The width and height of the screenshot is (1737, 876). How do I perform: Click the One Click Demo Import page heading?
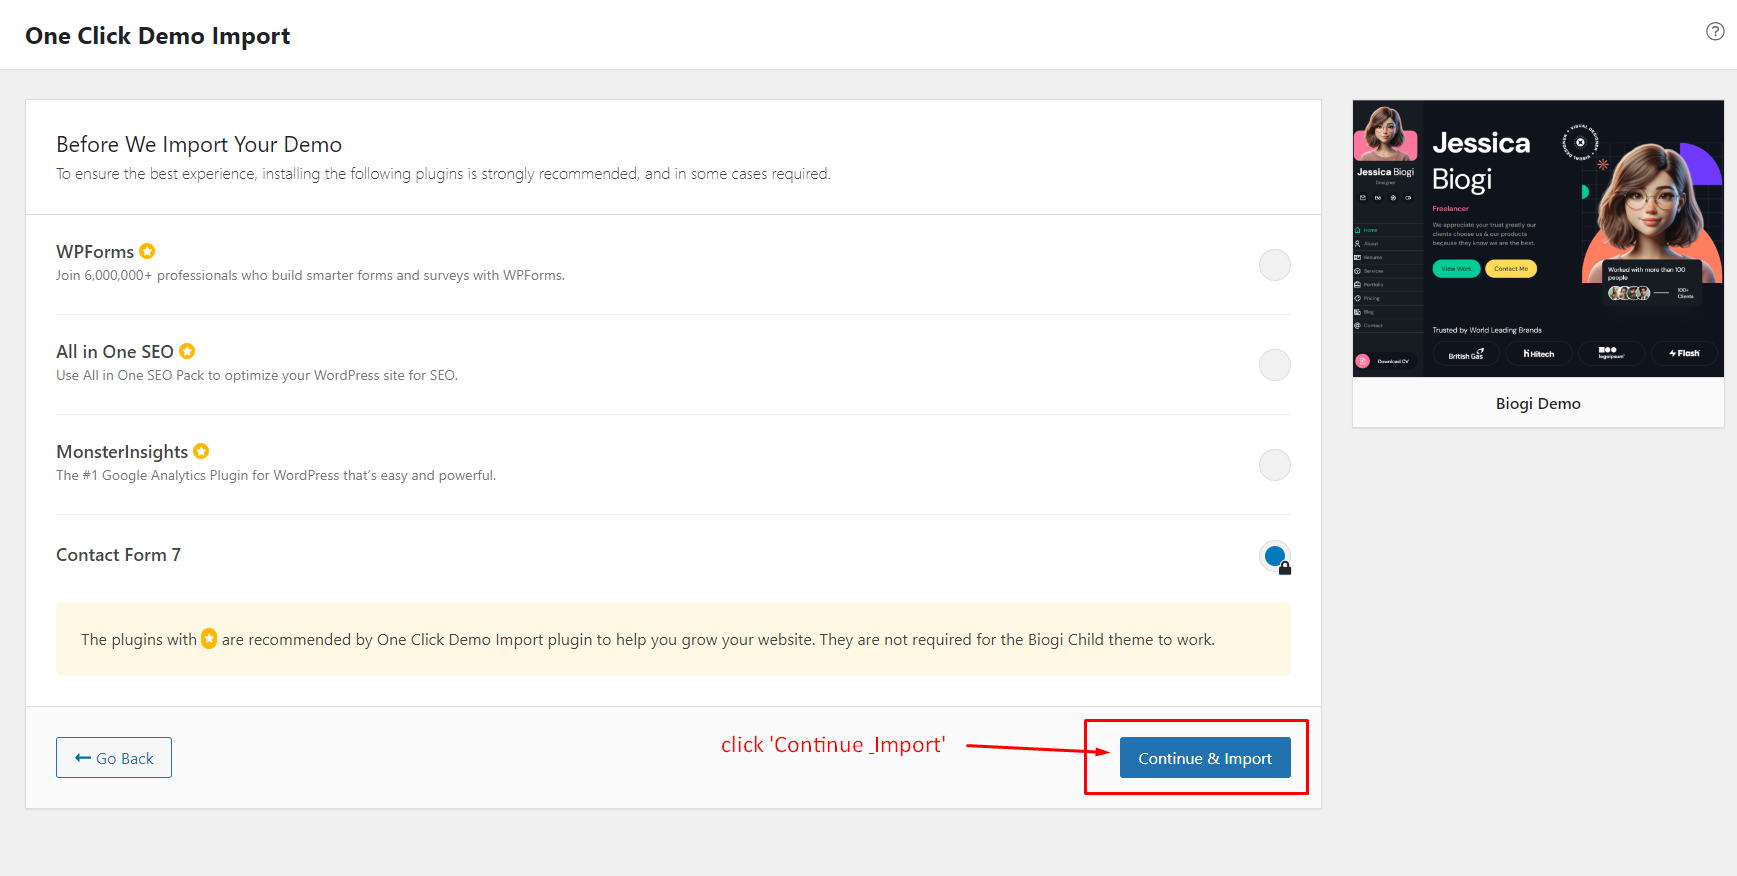pos(158,36)
